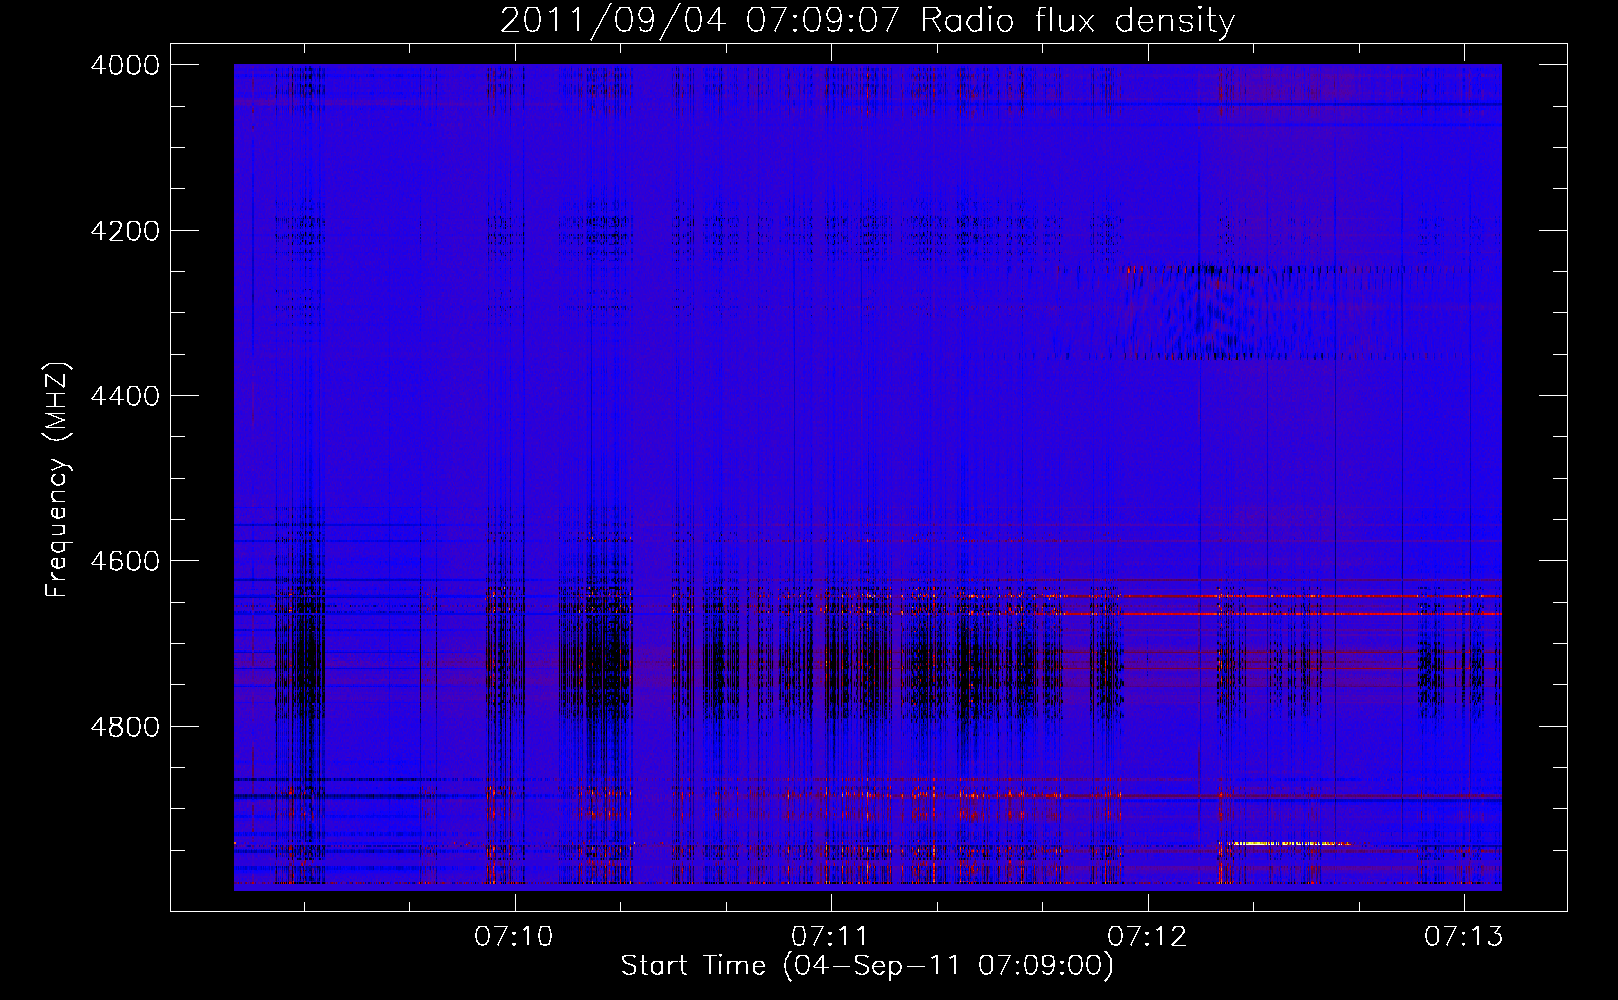This screenshot has height=1000, width=1618.
Task: Click the '07:13' time axis label
Action: pos(1464,937)
